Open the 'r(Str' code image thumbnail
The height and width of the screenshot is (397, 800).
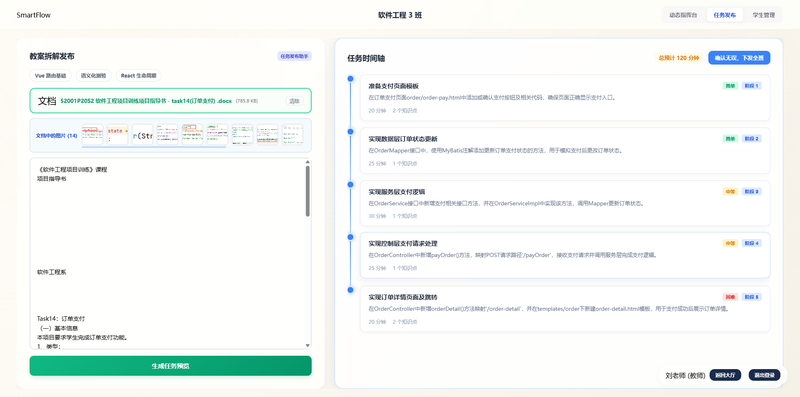click(142, 135)
